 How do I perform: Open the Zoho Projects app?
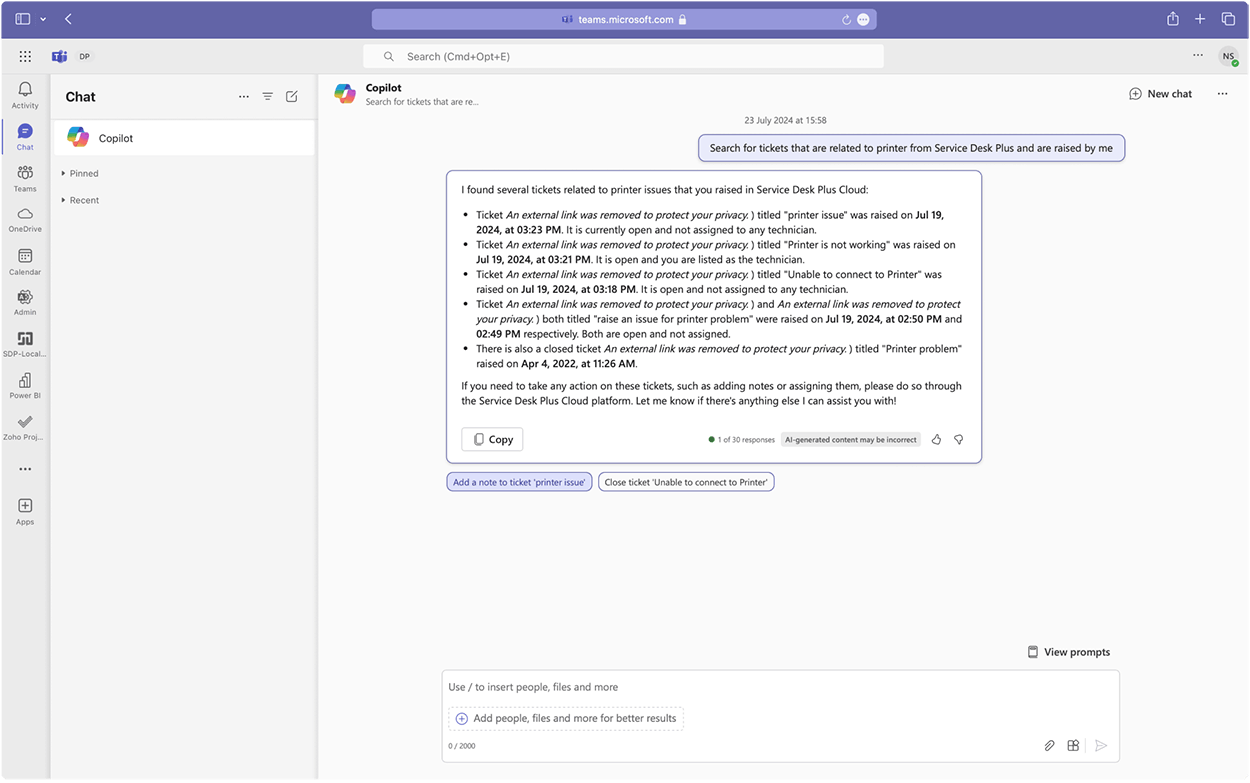click(x=25, y=428)
